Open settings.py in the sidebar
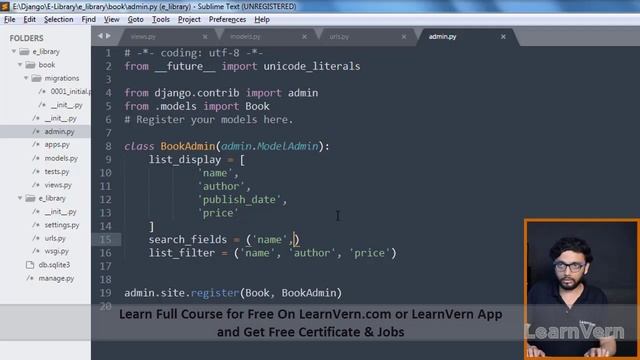 pos(62,225)
